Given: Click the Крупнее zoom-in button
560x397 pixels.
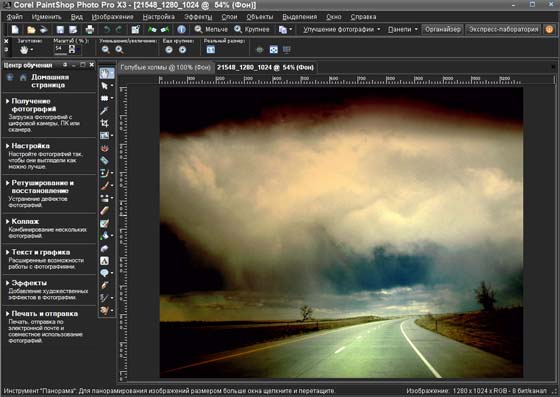Looking at the screenshot, I should (252, 29).
